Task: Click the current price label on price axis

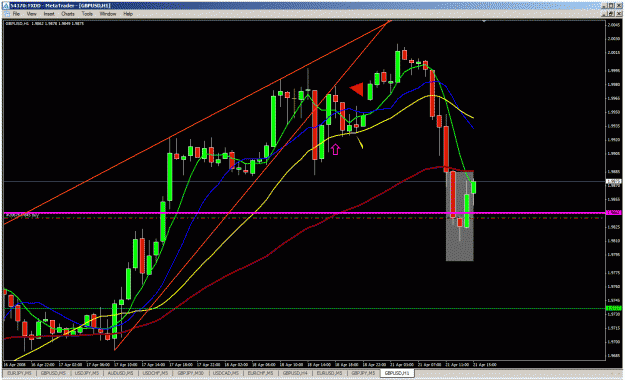Action: [613, 181]
